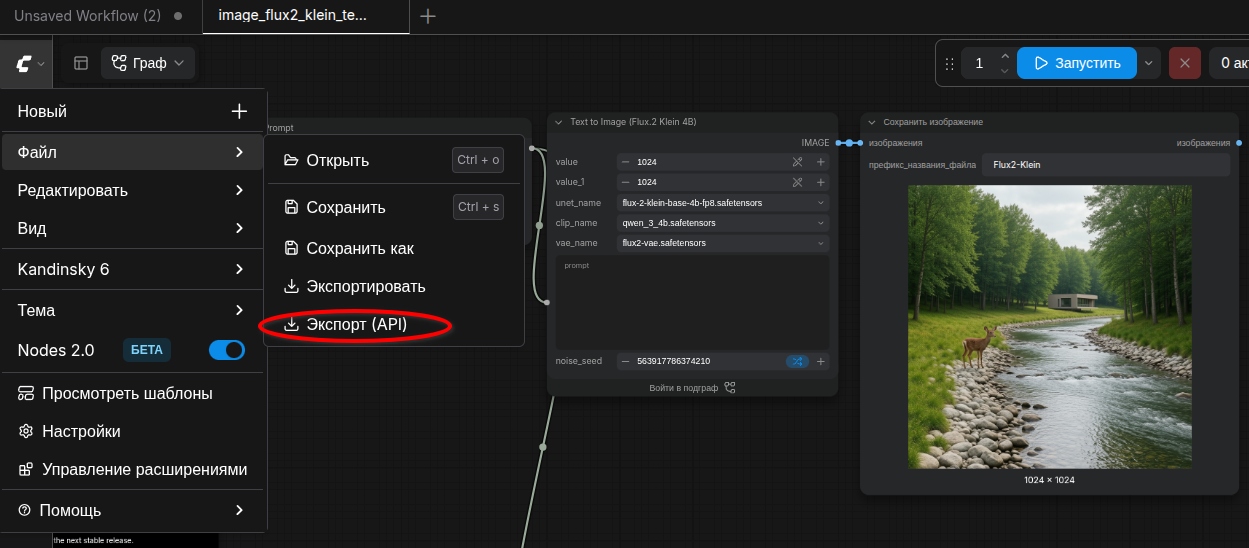1249x548 pixels.
Task: Click Войти в подграф button
Action: tap(692, 388)
